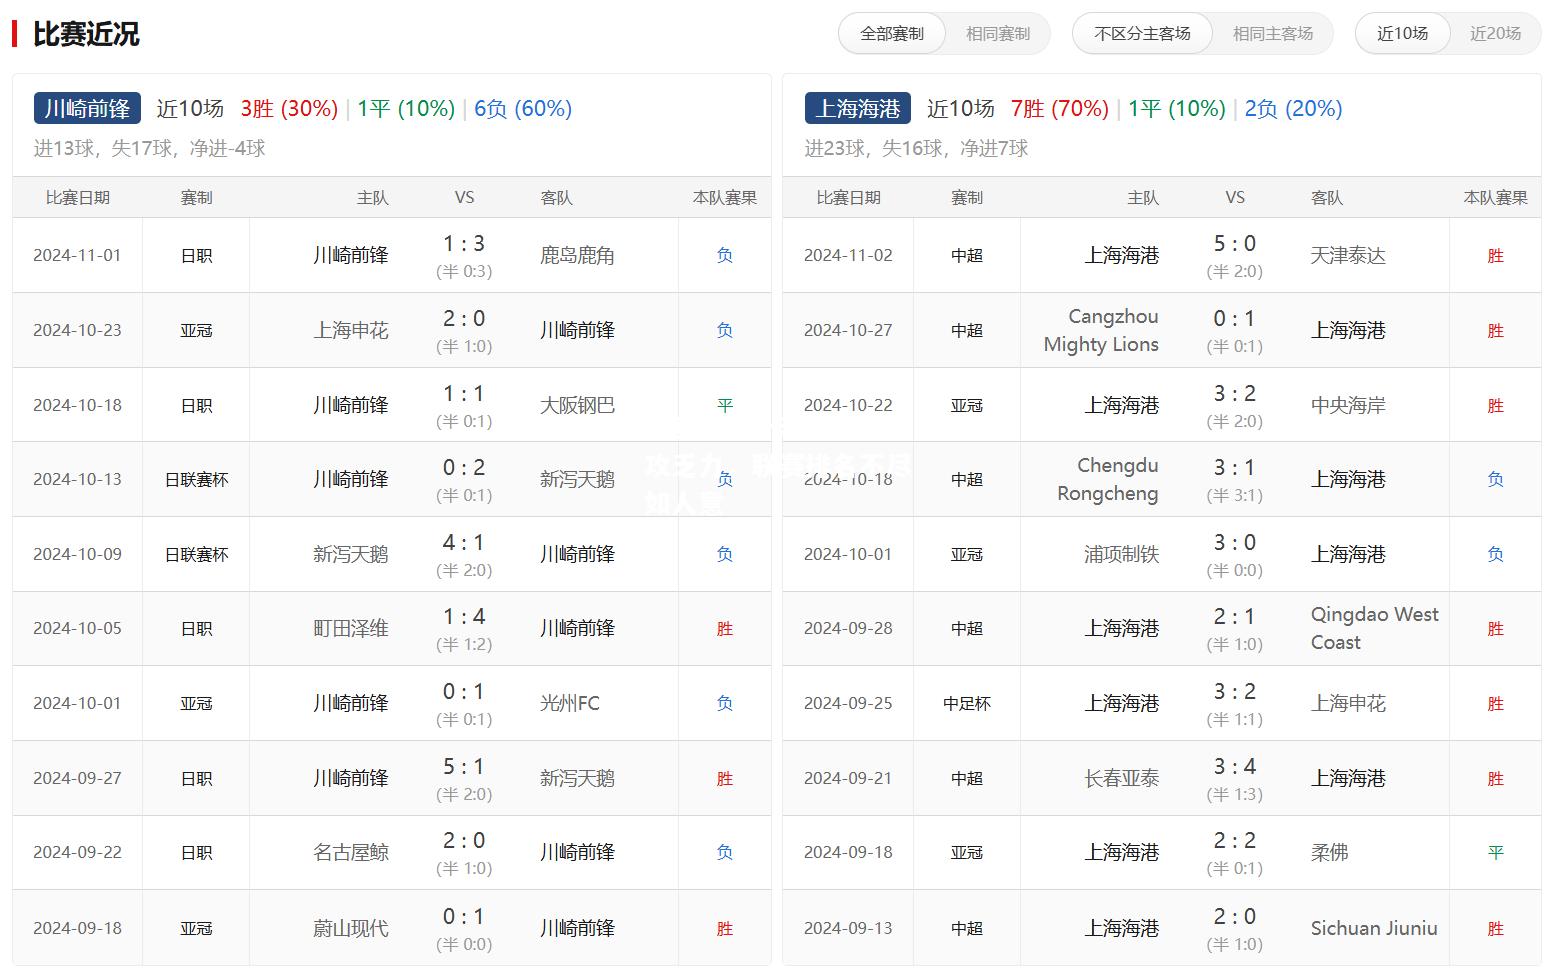Click 进13球，失17球 summary line
This screenshot has width=1557, height=977.
pos(150,148)
